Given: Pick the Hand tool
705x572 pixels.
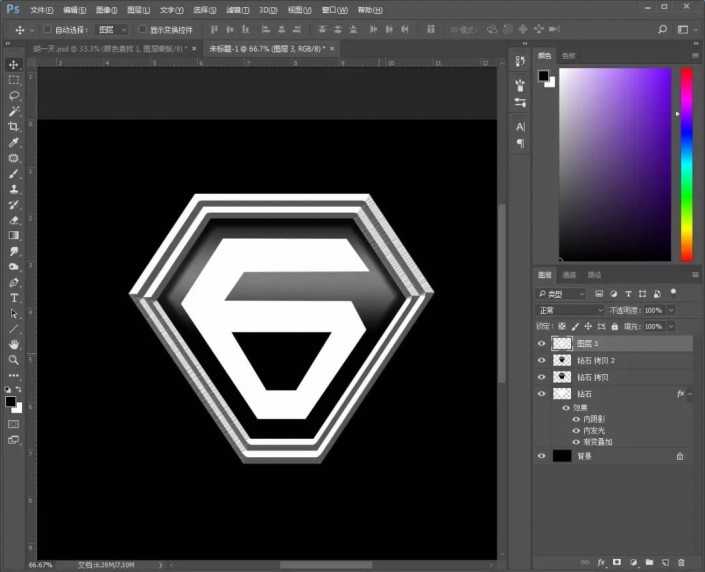Looking at the screenshot, I should (x=14, y=344).
